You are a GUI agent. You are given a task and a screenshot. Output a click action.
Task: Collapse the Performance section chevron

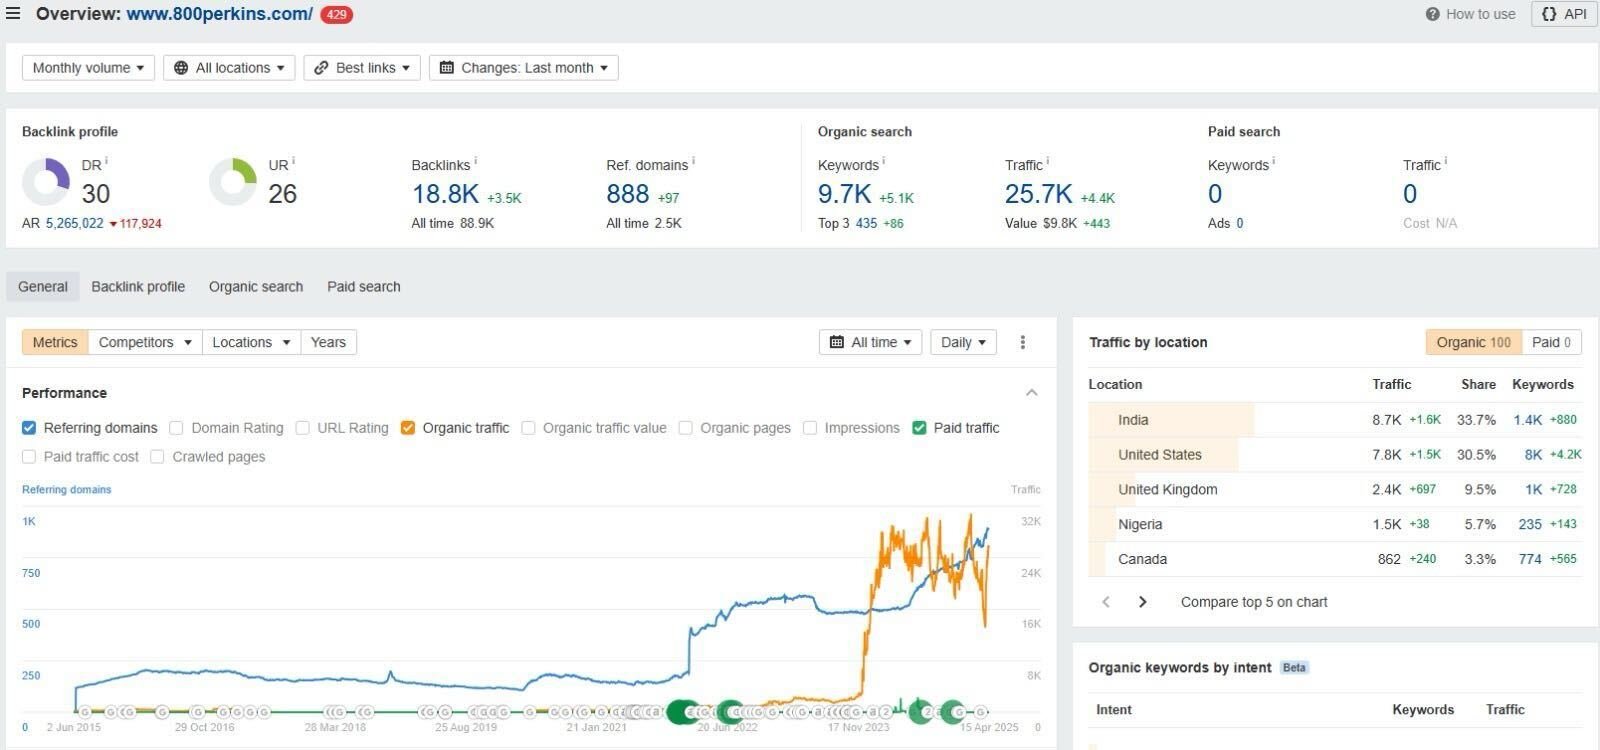point(1031,393)
